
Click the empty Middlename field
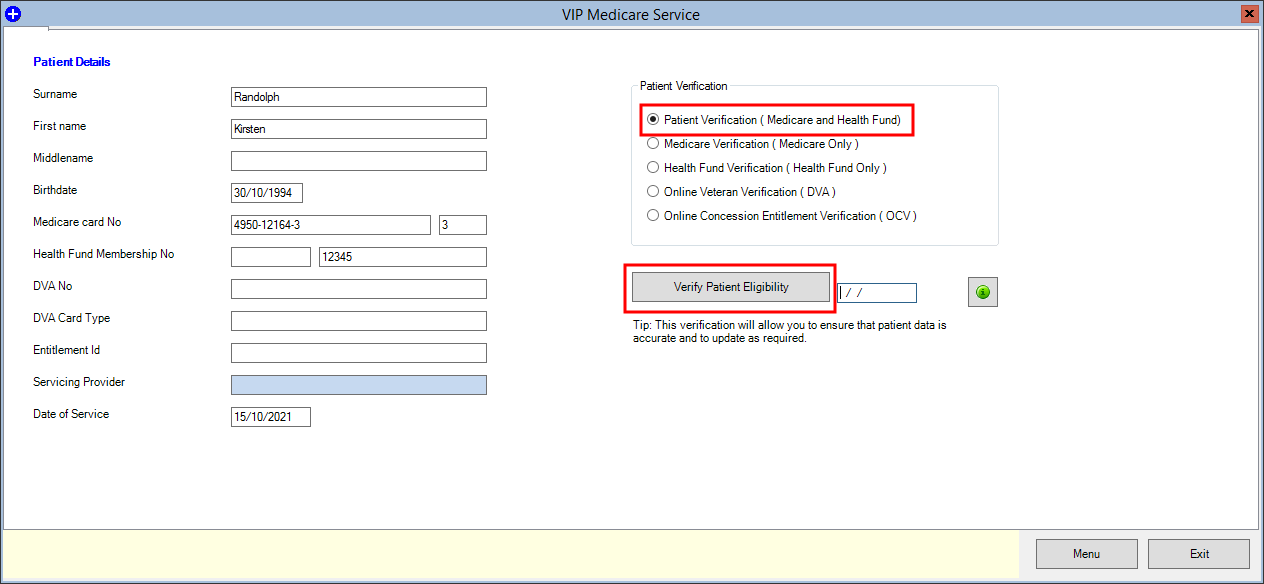point(359,161)
